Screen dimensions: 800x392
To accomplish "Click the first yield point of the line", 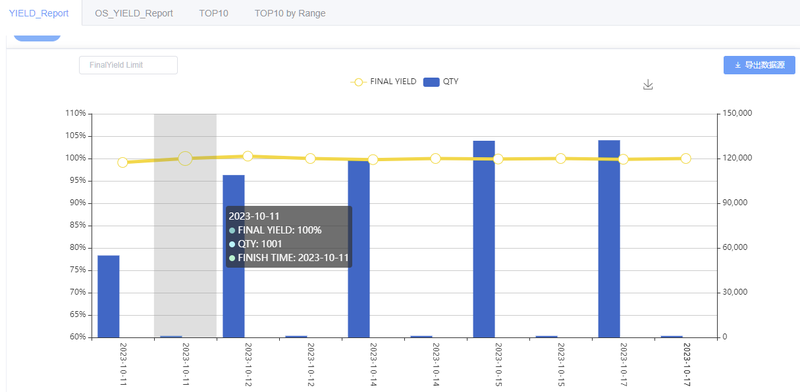I will 122,163.
